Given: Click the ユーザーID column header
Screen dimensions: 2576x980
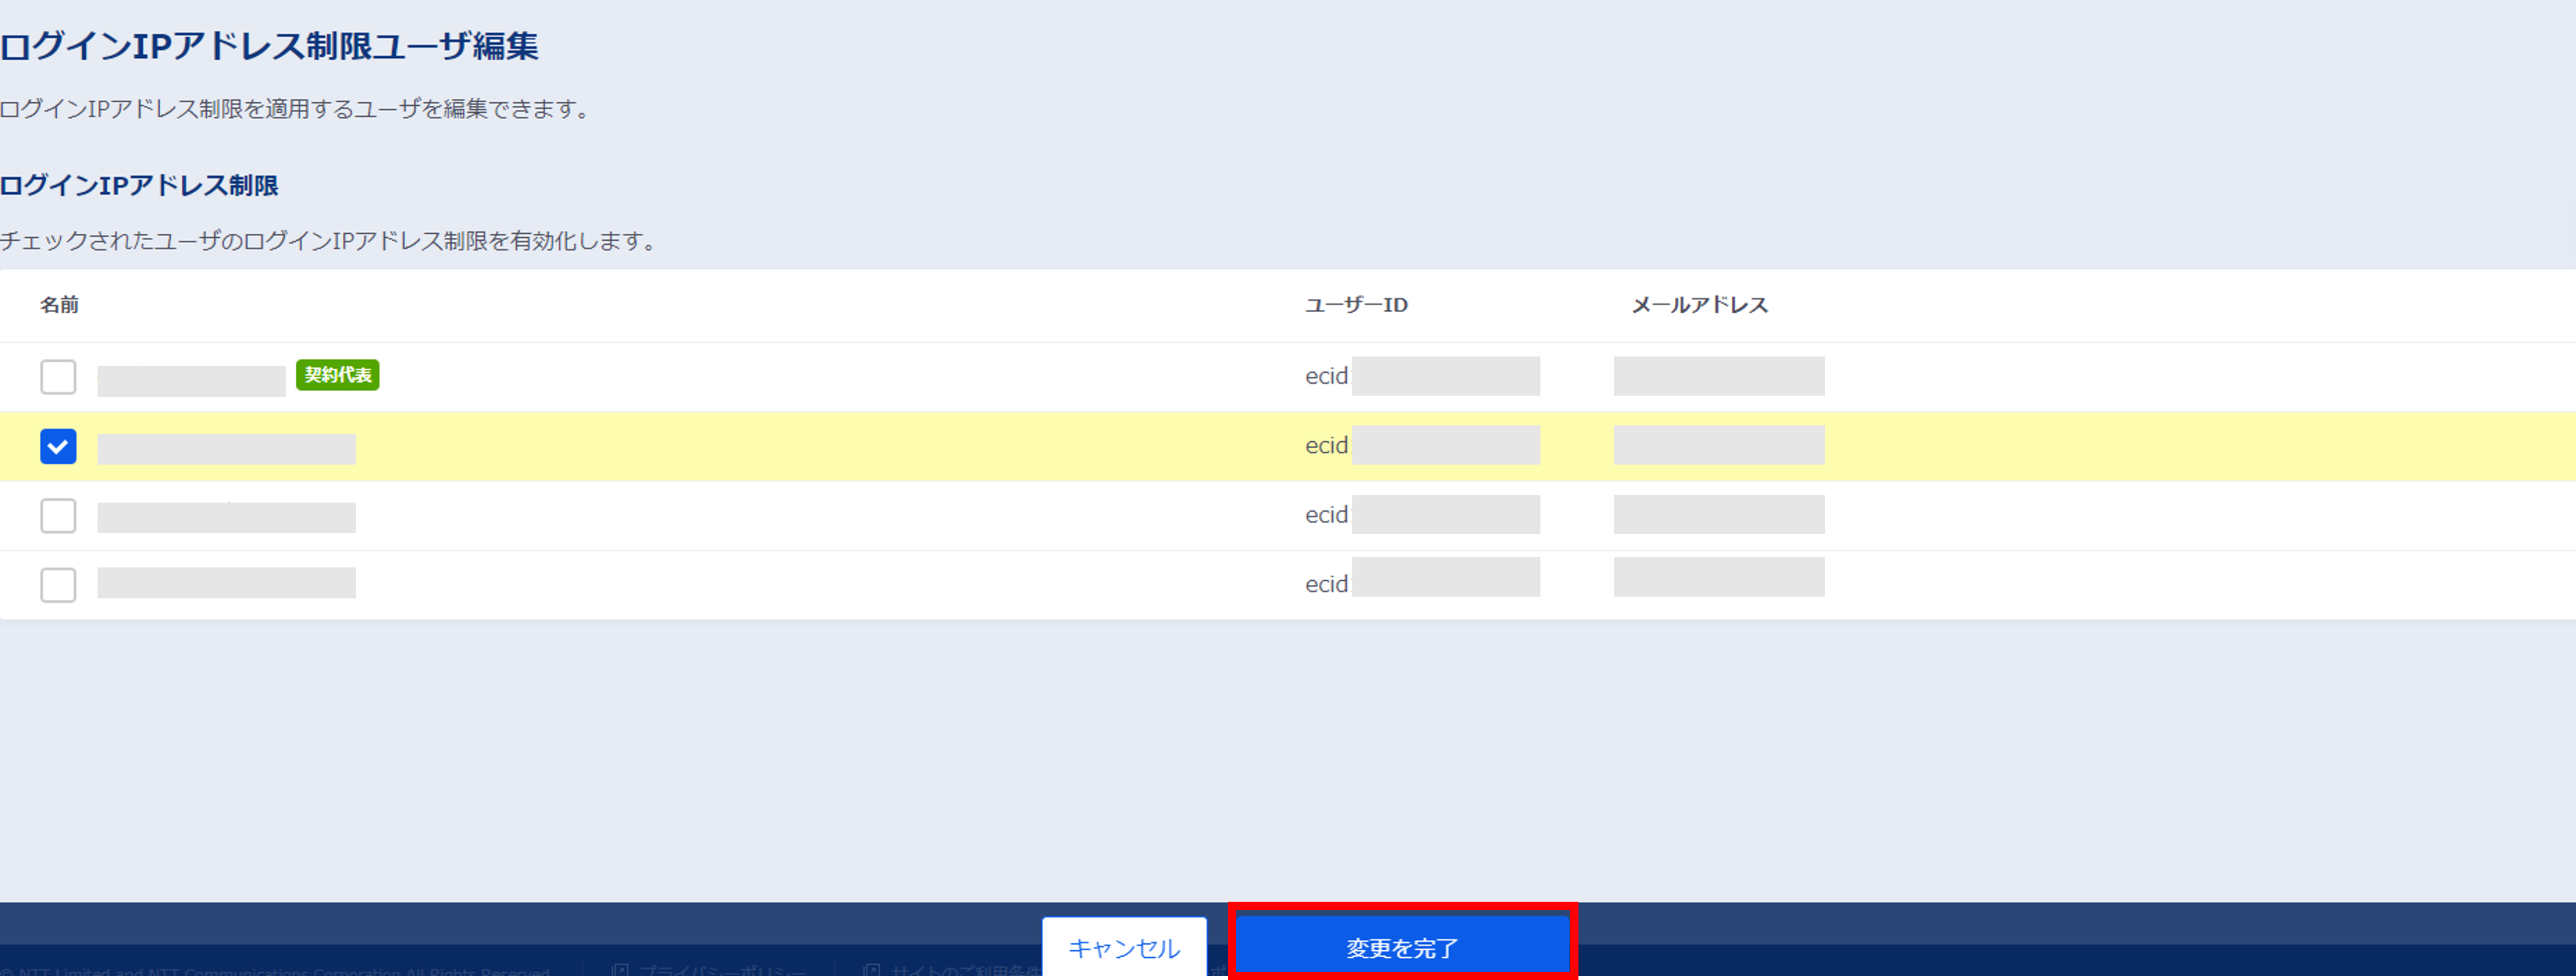Looking at the screenshot, I should pos(1356,305).
